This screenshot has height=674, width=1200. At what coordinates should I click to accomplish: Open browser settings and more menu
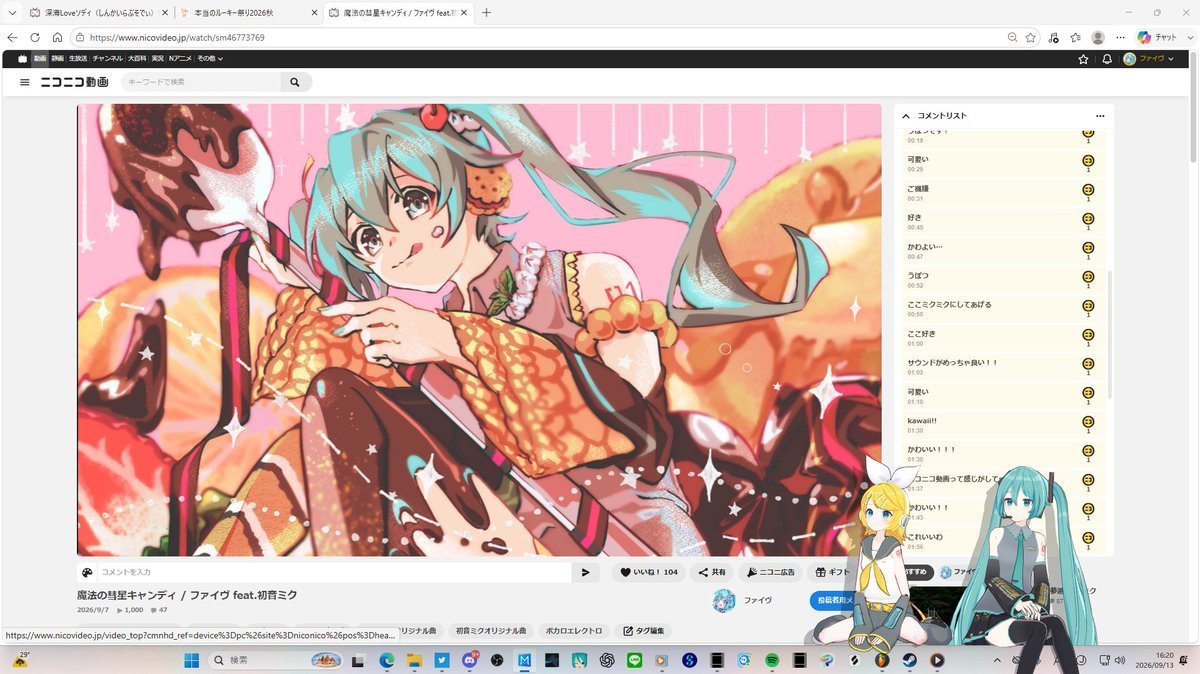click(1121, 37)
